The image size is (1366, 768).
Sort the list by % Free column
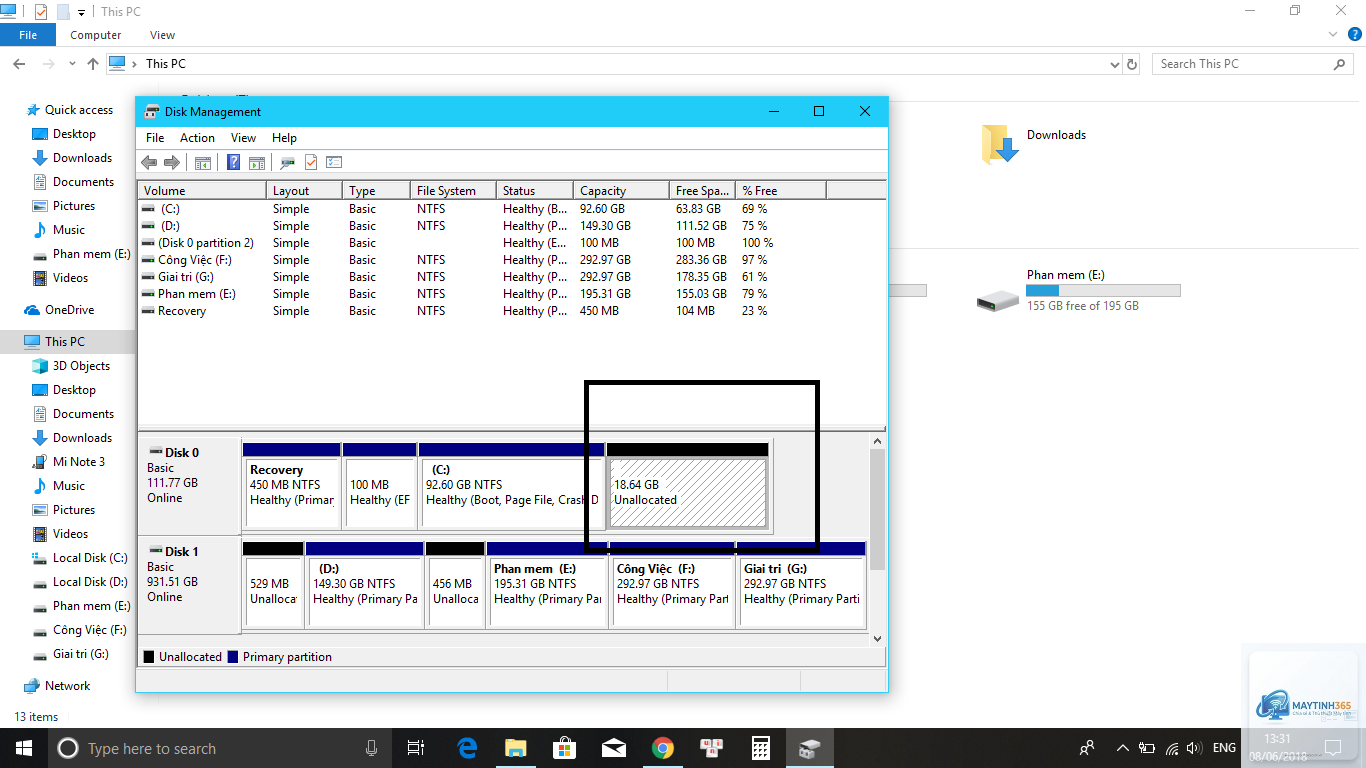(x=781, y=190)
